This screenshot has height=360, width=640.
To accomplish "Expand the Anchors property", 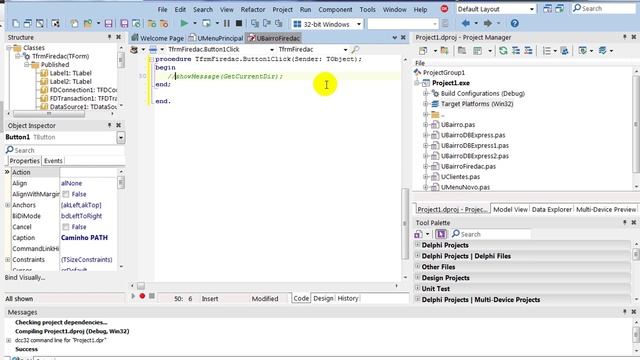I will (x=8, y=205).
